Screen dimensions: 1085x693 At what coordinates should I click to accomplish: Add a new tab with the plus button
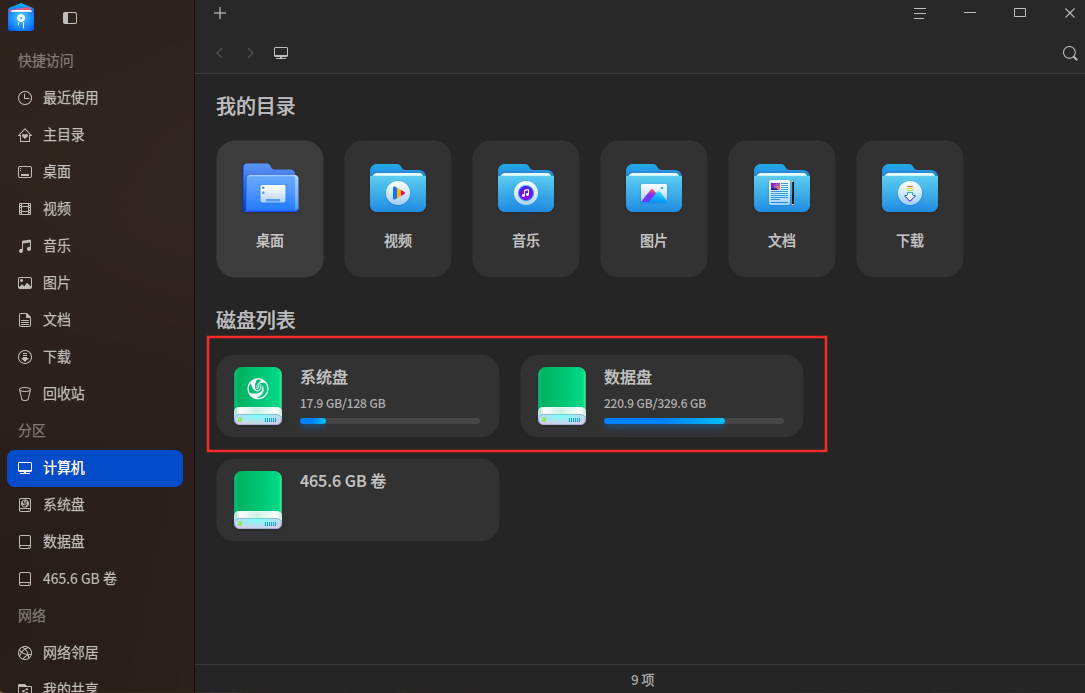pyautogui.click(x=220, y=13)
